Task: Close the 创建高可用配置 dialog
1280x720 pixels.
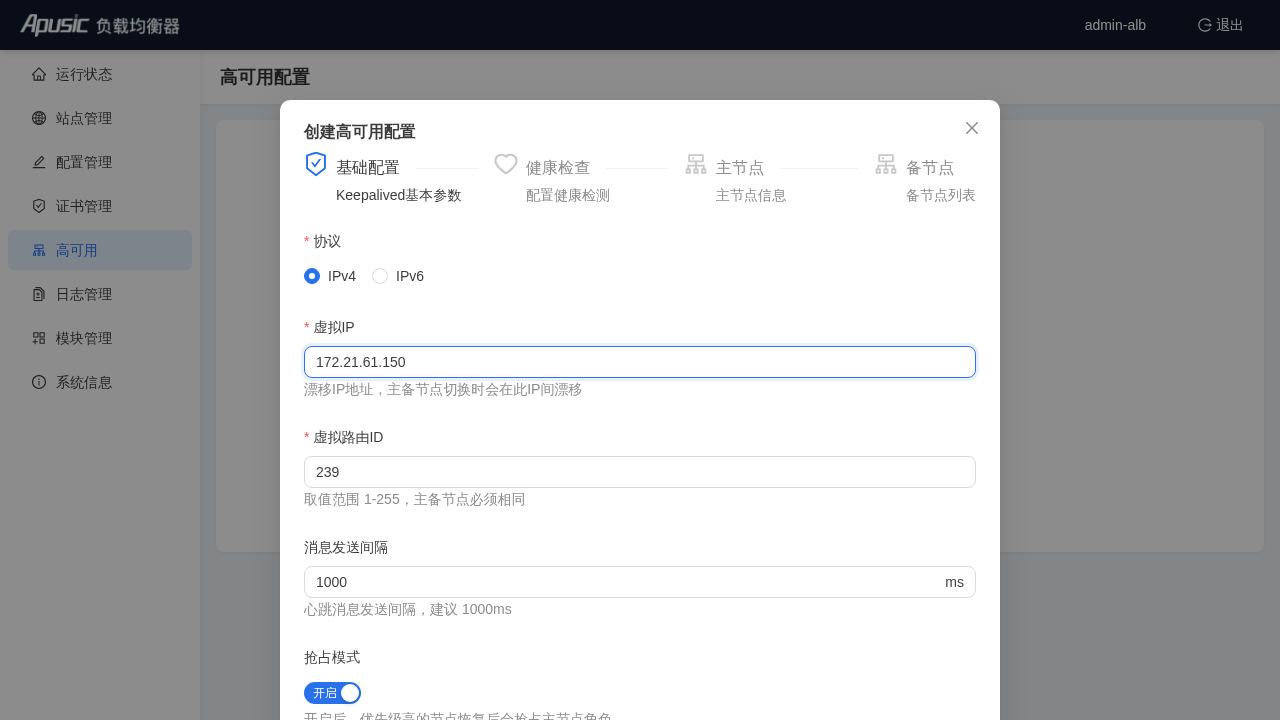Action: pos(972,128)
